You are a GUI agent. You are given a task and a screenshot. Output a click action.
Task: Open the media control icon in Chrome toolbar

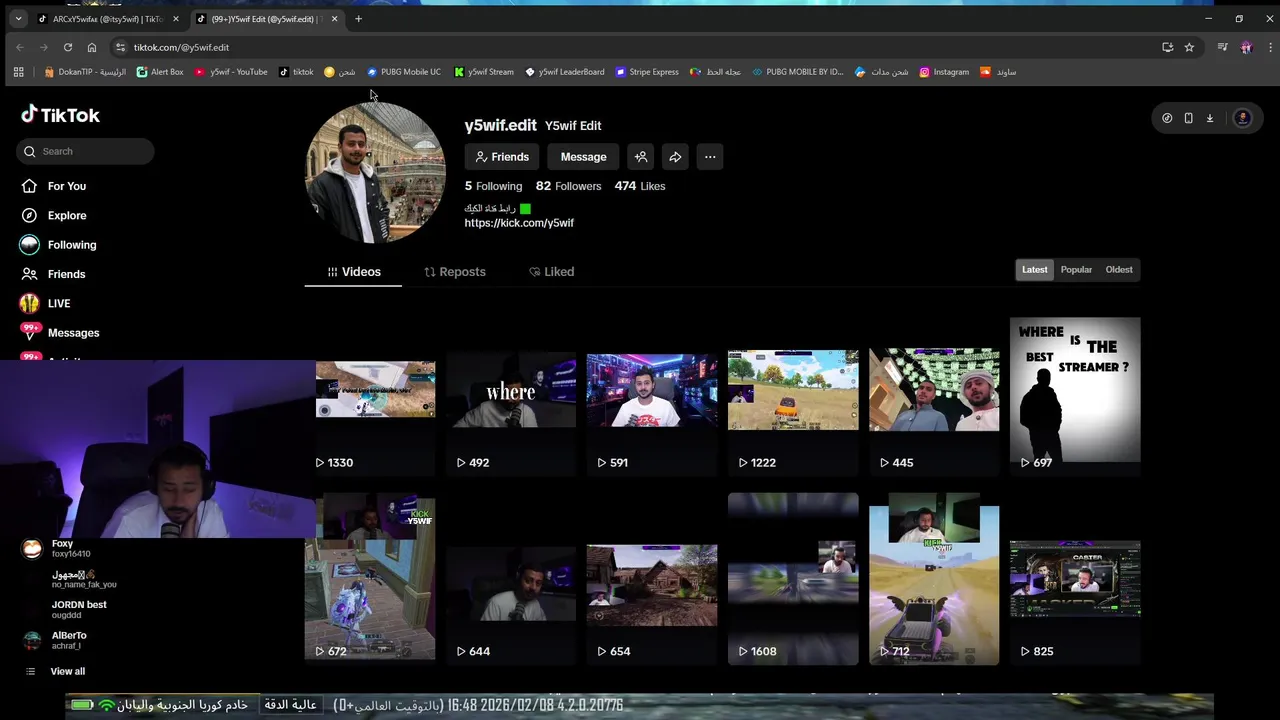coord(1222,47)
